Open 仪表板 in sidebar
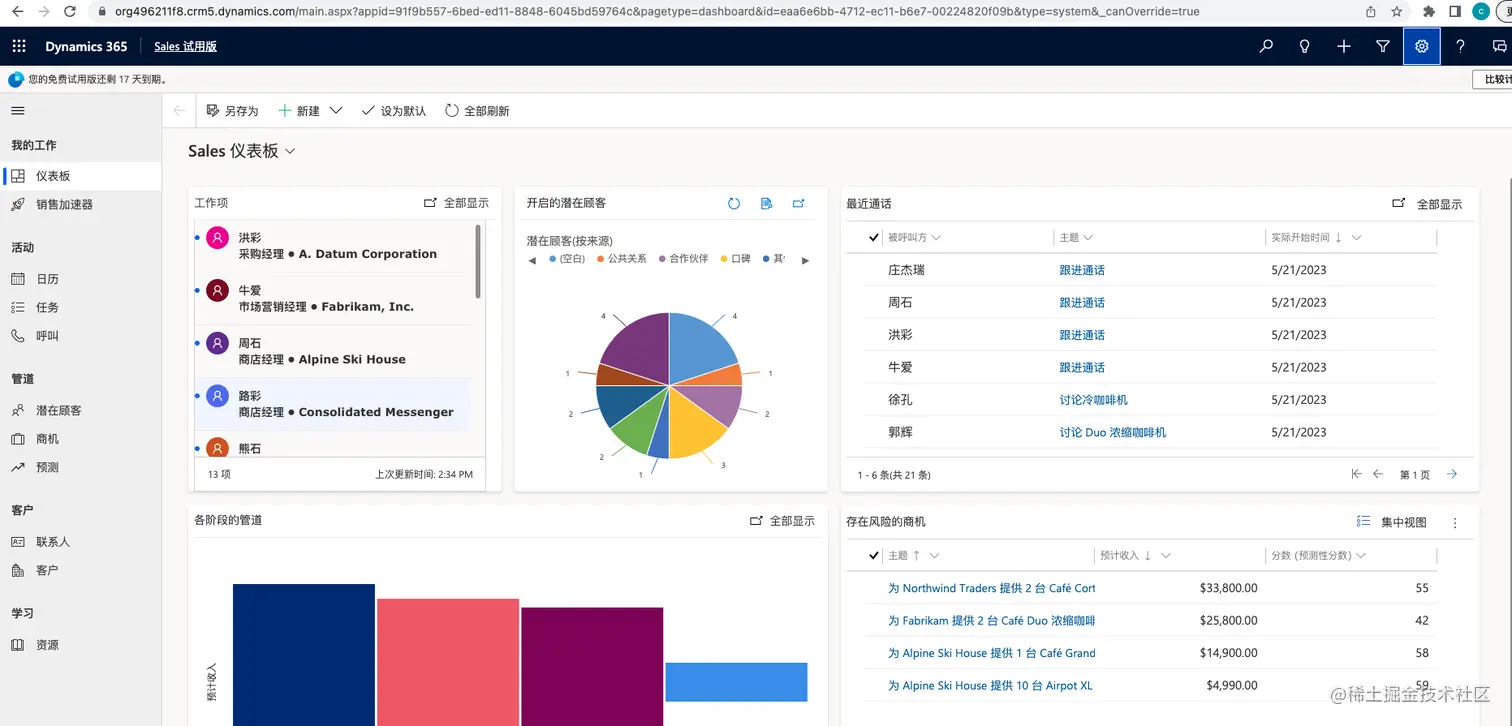 pos(81,176)
